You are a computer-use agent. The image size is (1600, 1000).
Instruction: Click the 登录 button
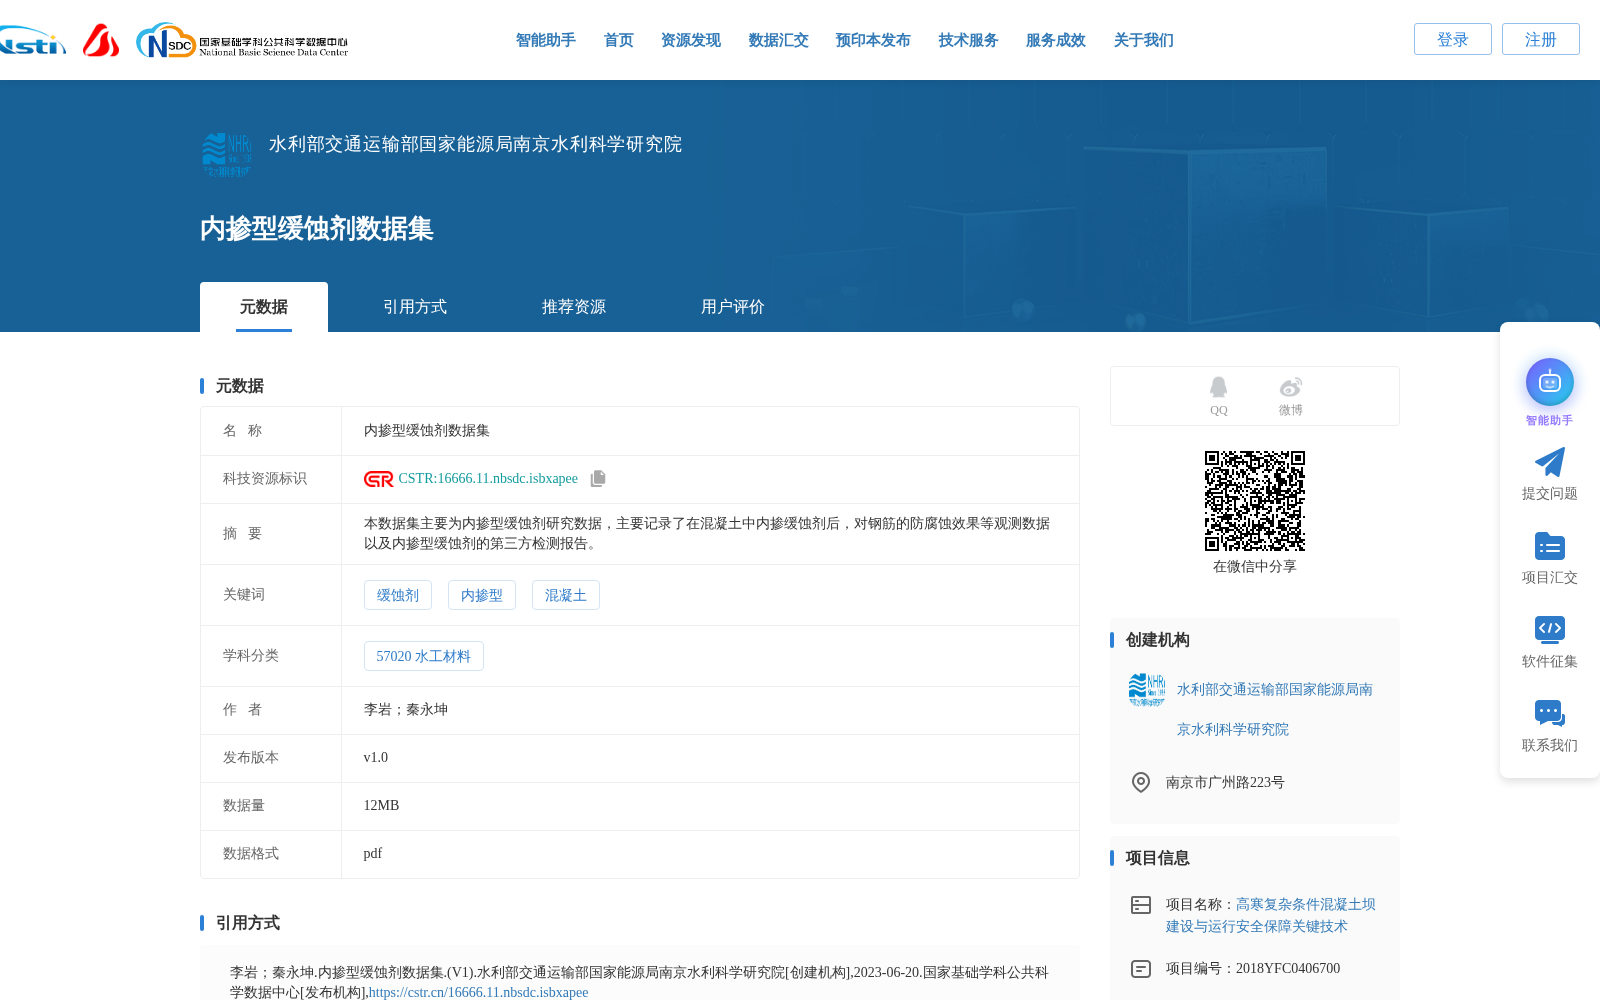pos(1453,39)
